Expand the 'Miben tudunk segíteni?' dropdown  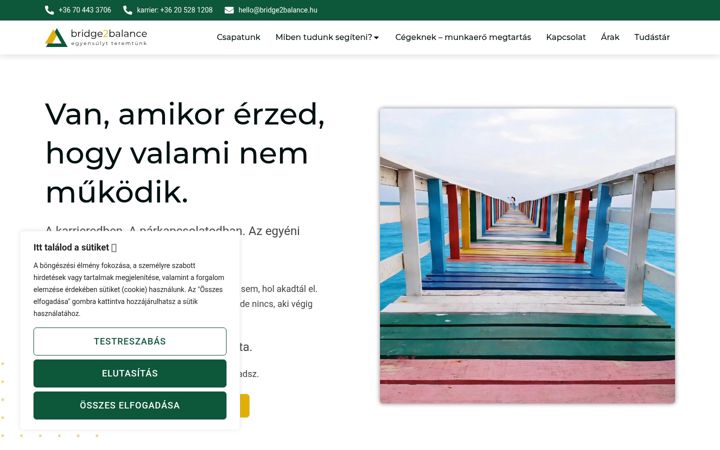coord(327,37)
